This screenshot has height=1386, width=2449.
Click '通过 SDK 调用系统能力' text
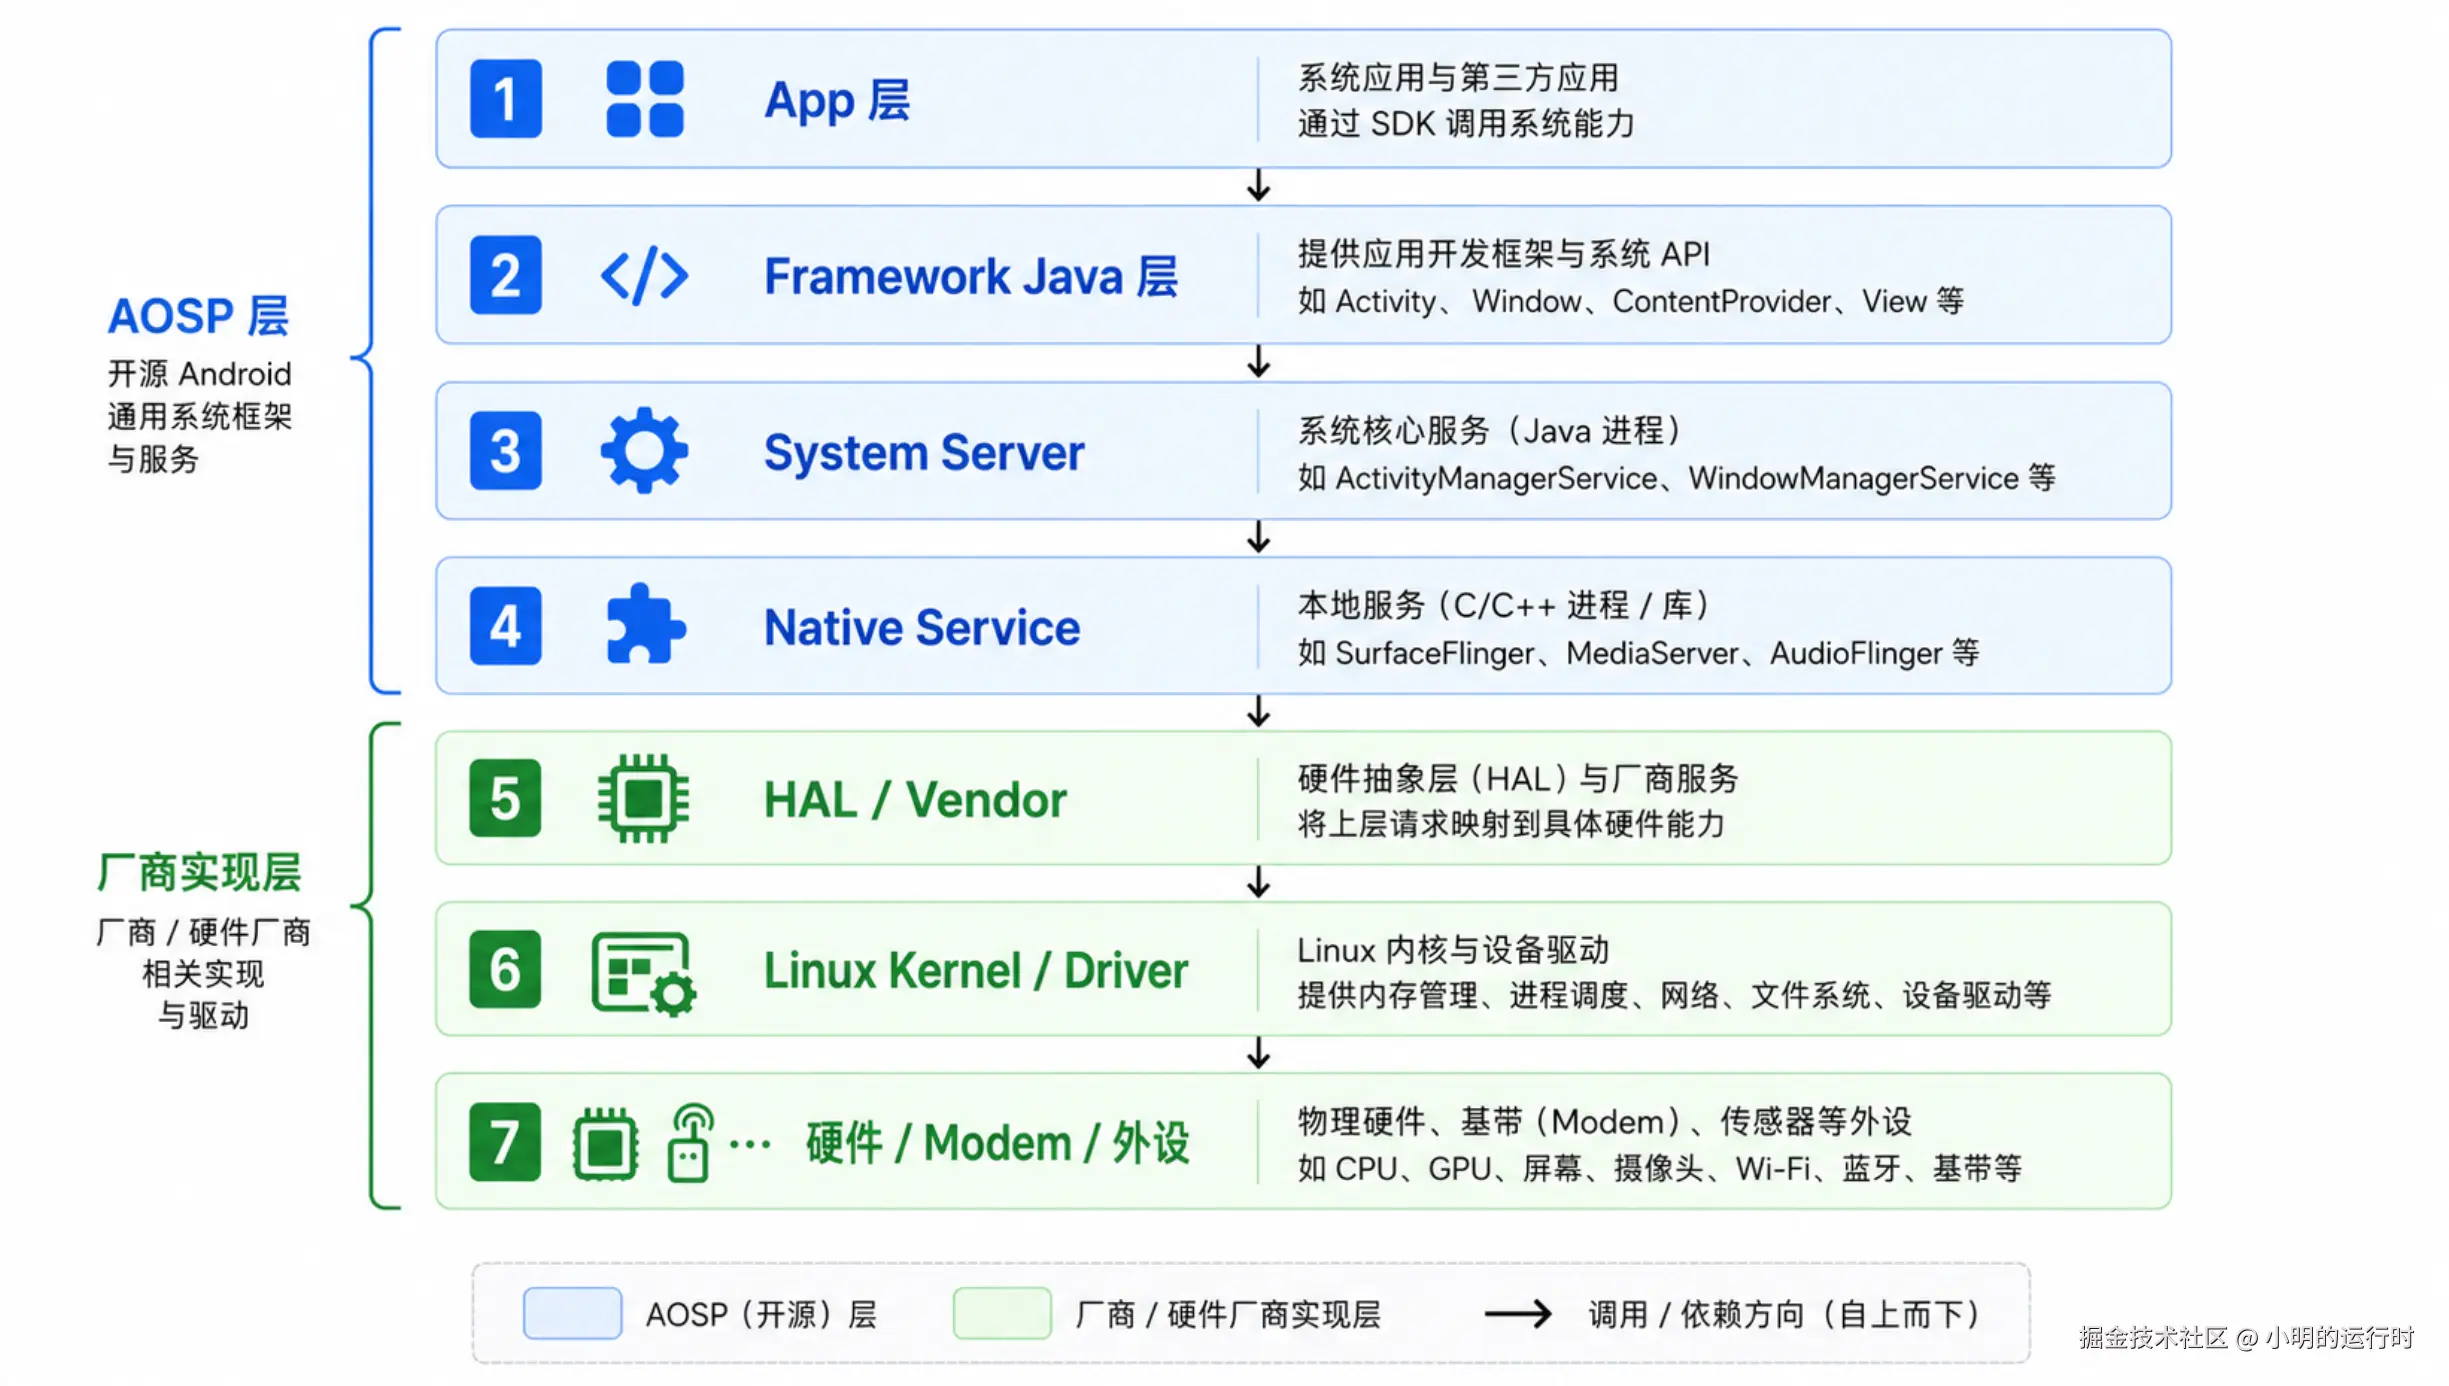pos(1466,124)
